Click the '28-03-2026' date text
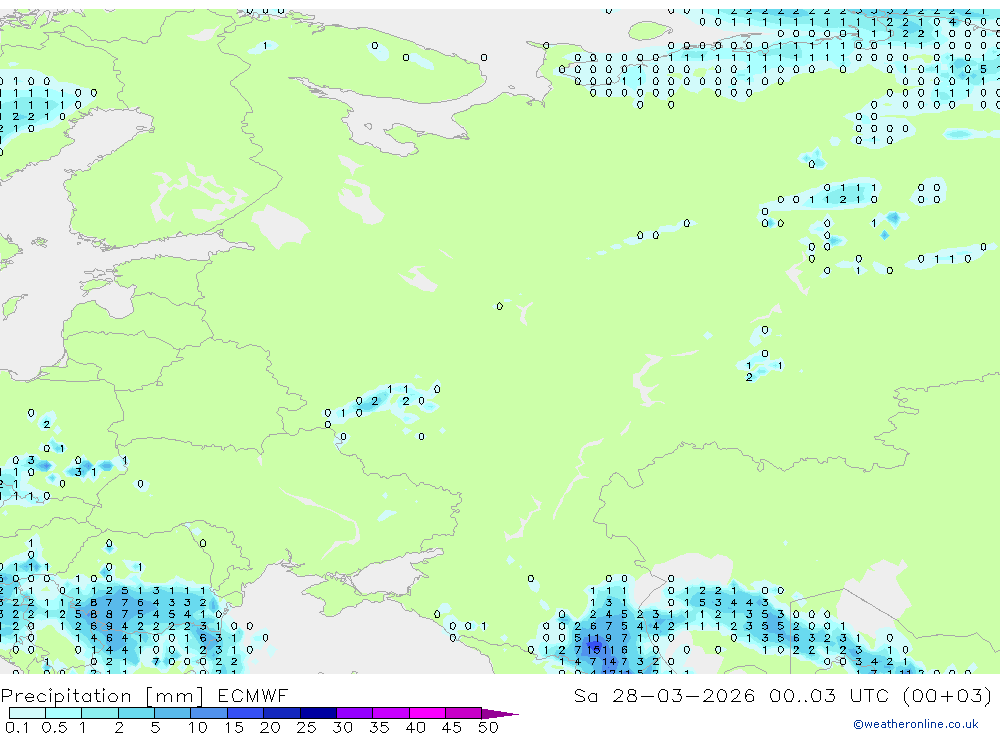This screenshot has height=733, width=1000. [684, 695]
